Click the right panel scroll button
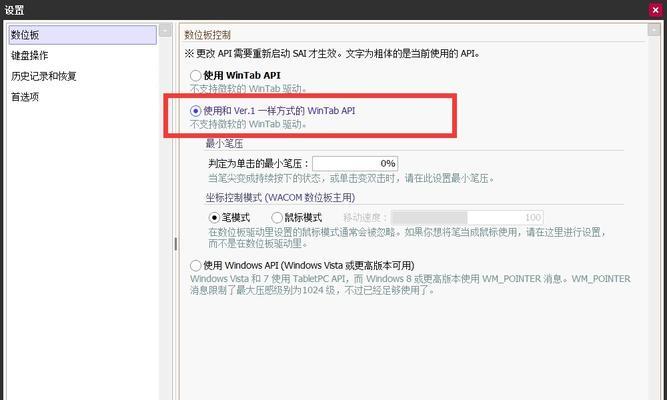 coord(654,30)
